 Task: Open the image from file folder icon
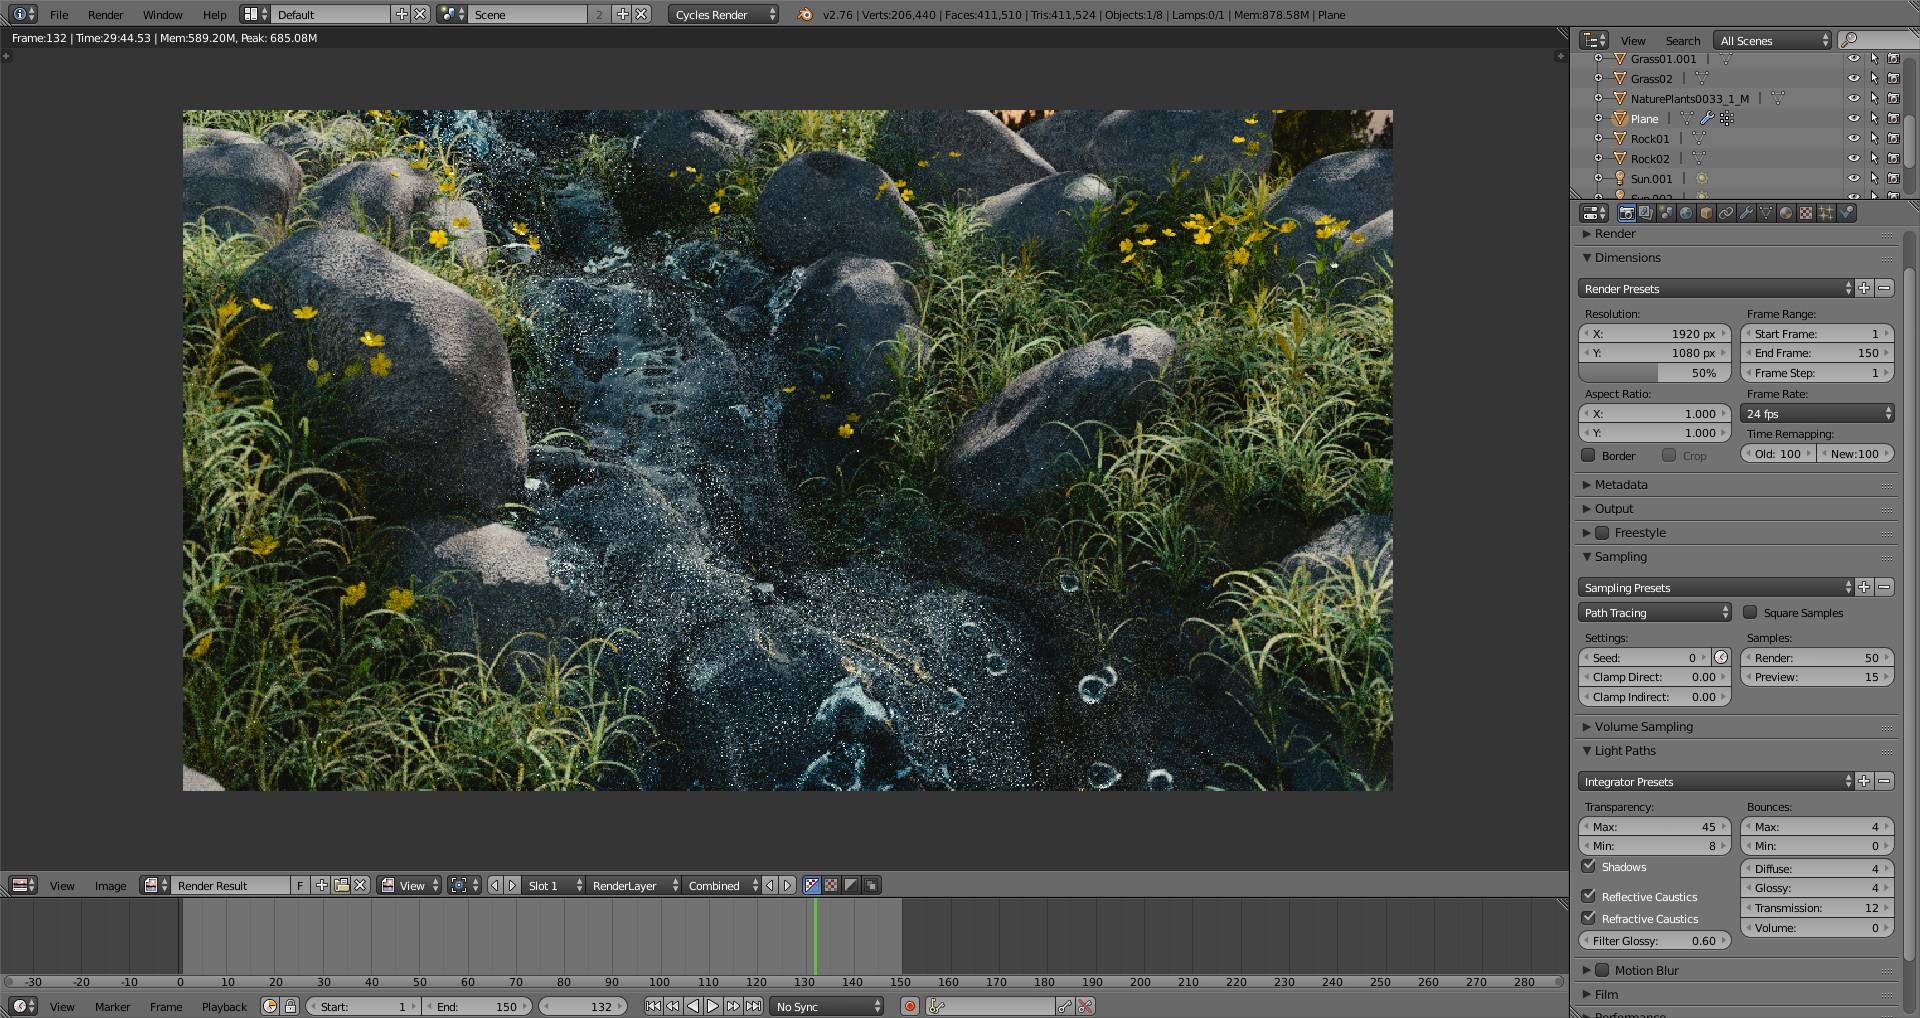(x=341, y=885)
